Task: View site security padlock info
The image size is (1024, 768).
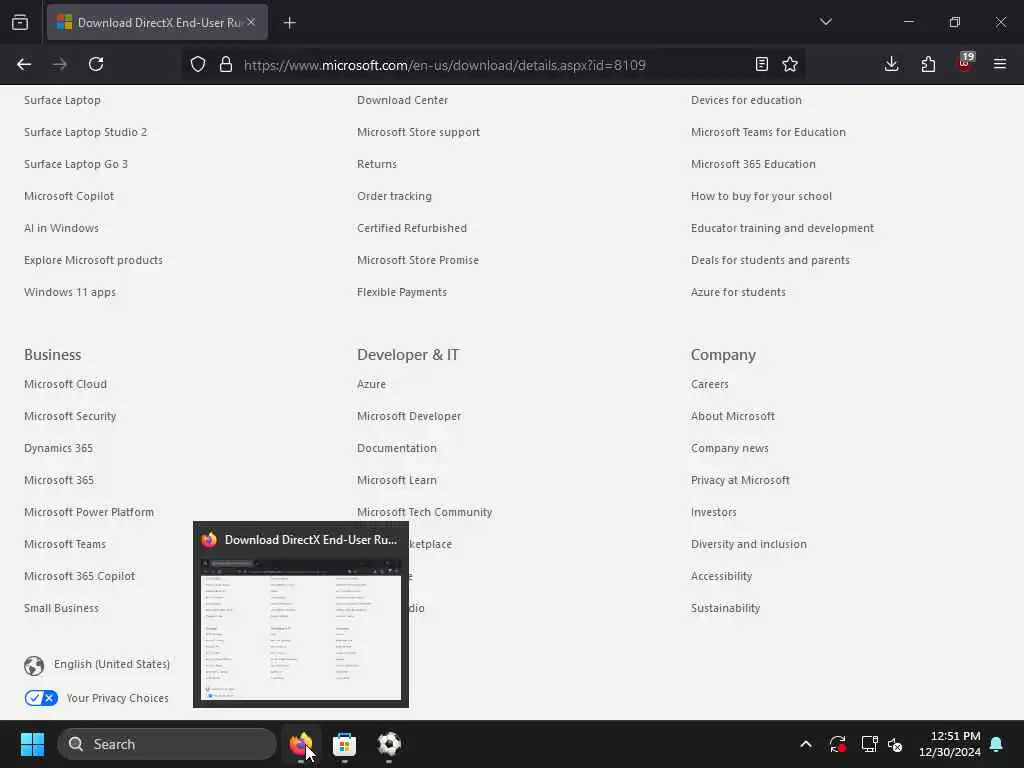Action: (x=226, y=64)
